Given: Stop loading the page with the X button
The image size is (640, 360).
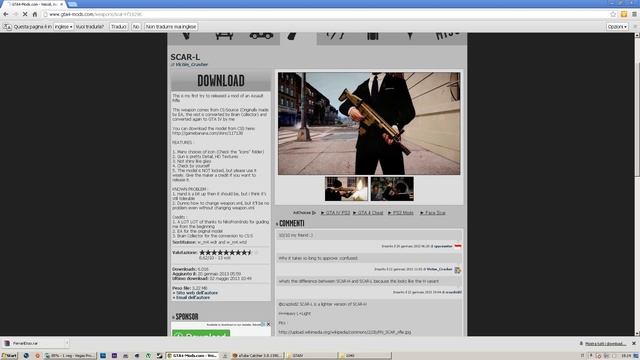Looking at the screenshot, I should coord(25,14).
